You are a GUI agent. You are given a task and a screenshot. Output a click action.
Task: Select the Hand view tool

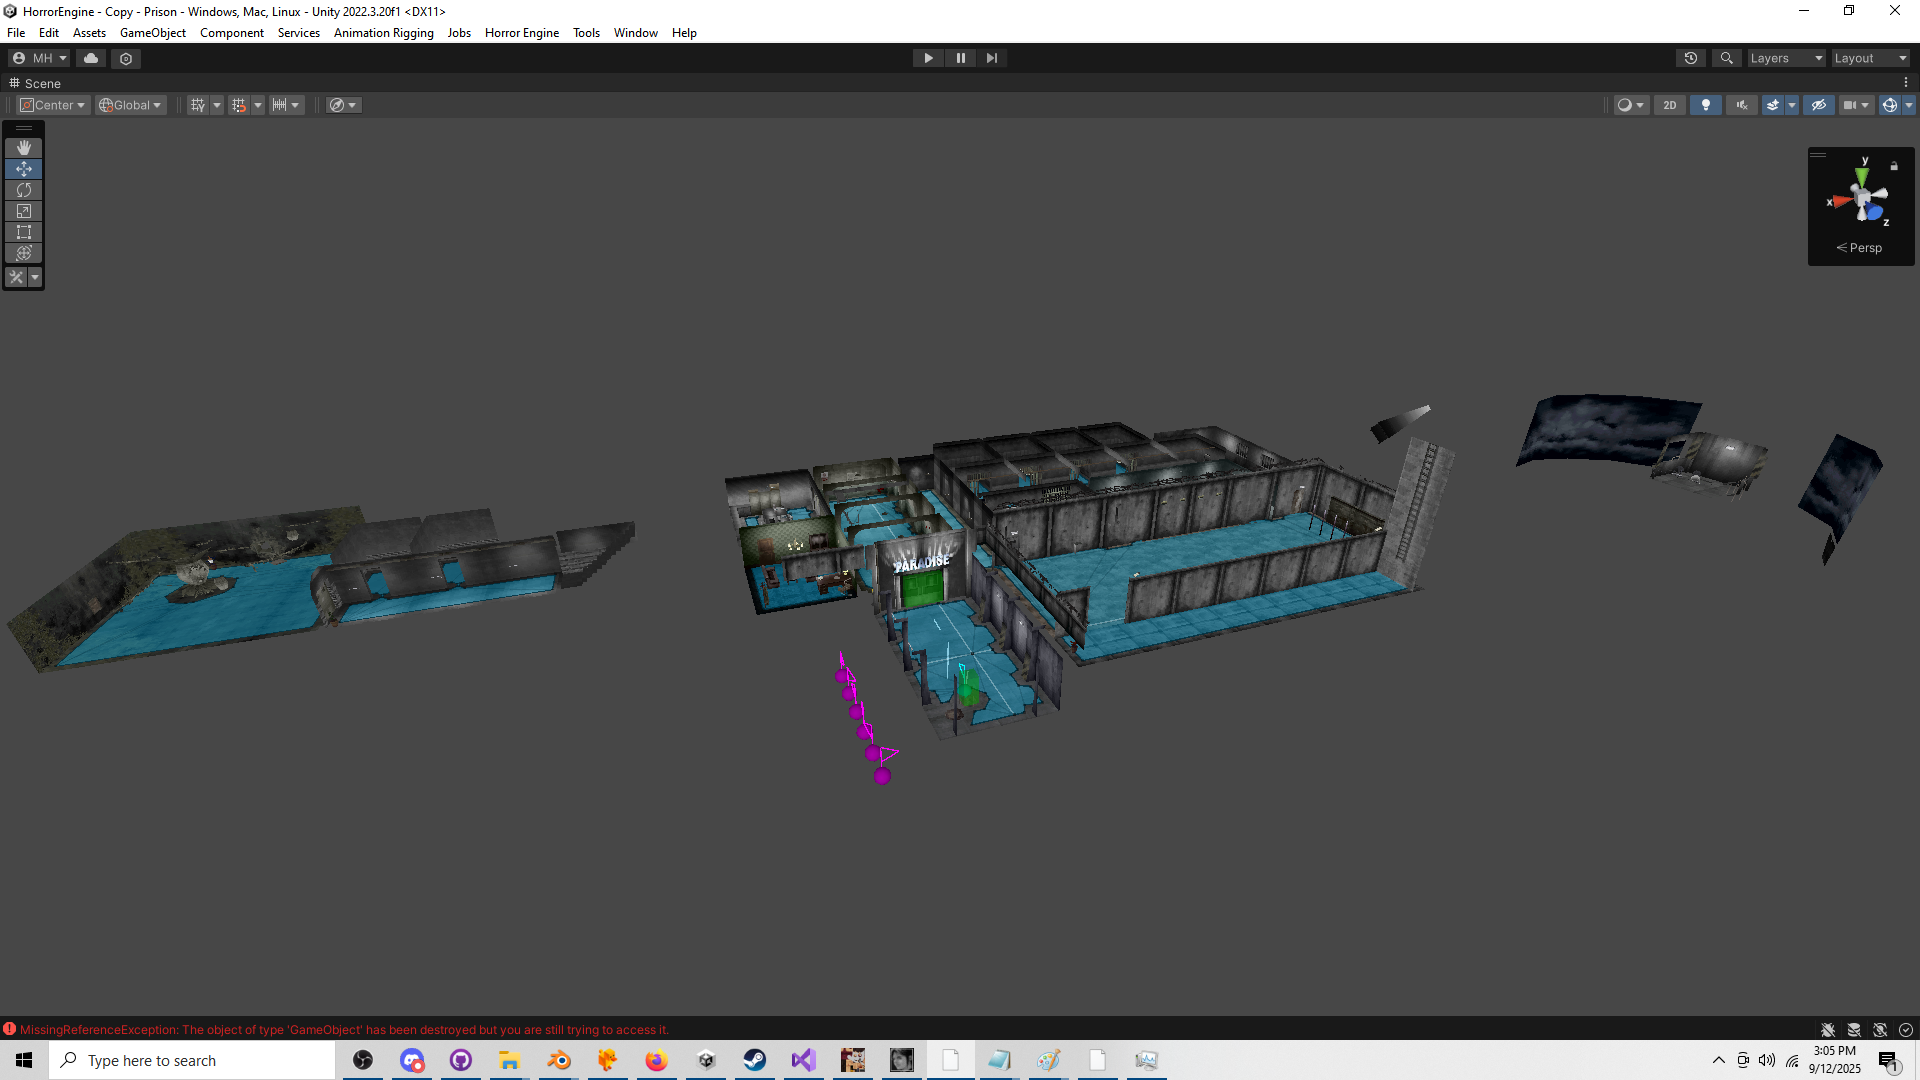click(24, 148)
